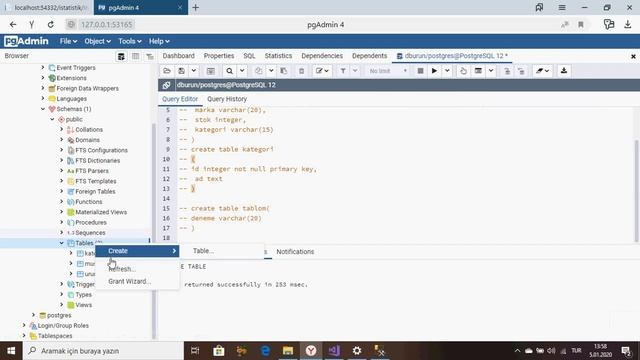The width and height of the screenshot is (640, 360).
Task: Switch to the Properties tab
Action: (219, 56)
